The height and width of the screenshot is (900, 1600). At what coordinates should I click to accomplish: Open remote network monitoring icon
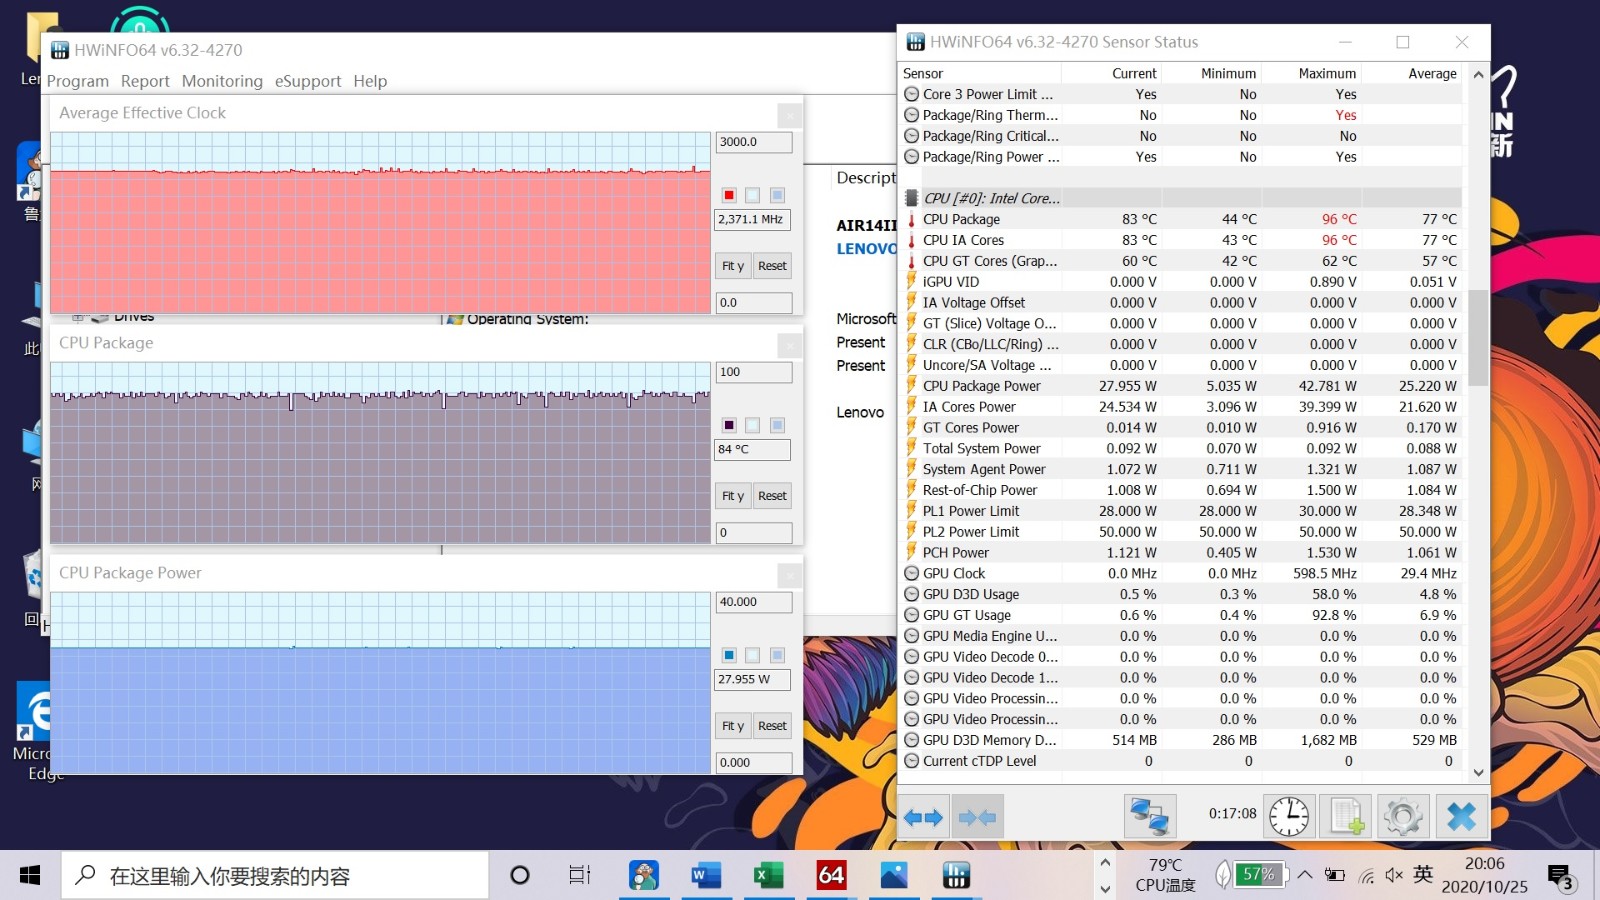tap(1149, 817)
